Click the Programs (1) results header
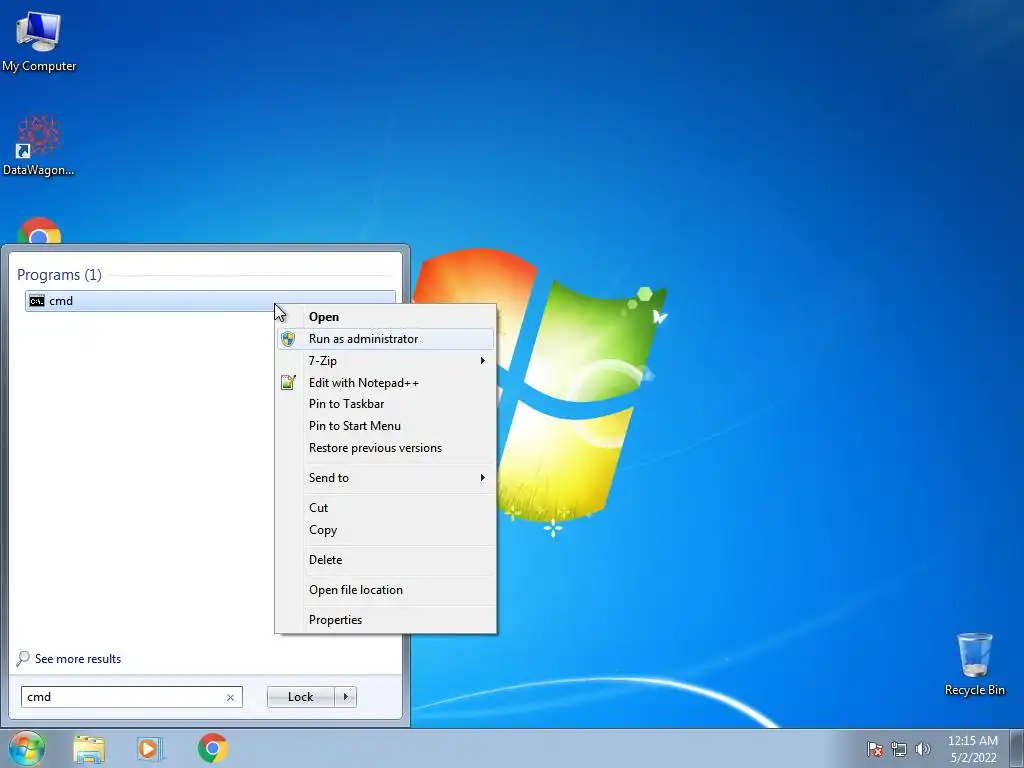The width and height of the screenshot is (1024, 768). pos(59,275)
